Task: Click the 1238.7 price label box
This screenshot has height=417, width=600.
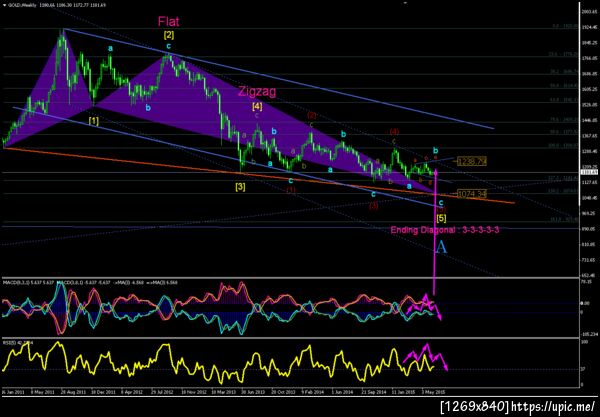Action: click(471, 161)
